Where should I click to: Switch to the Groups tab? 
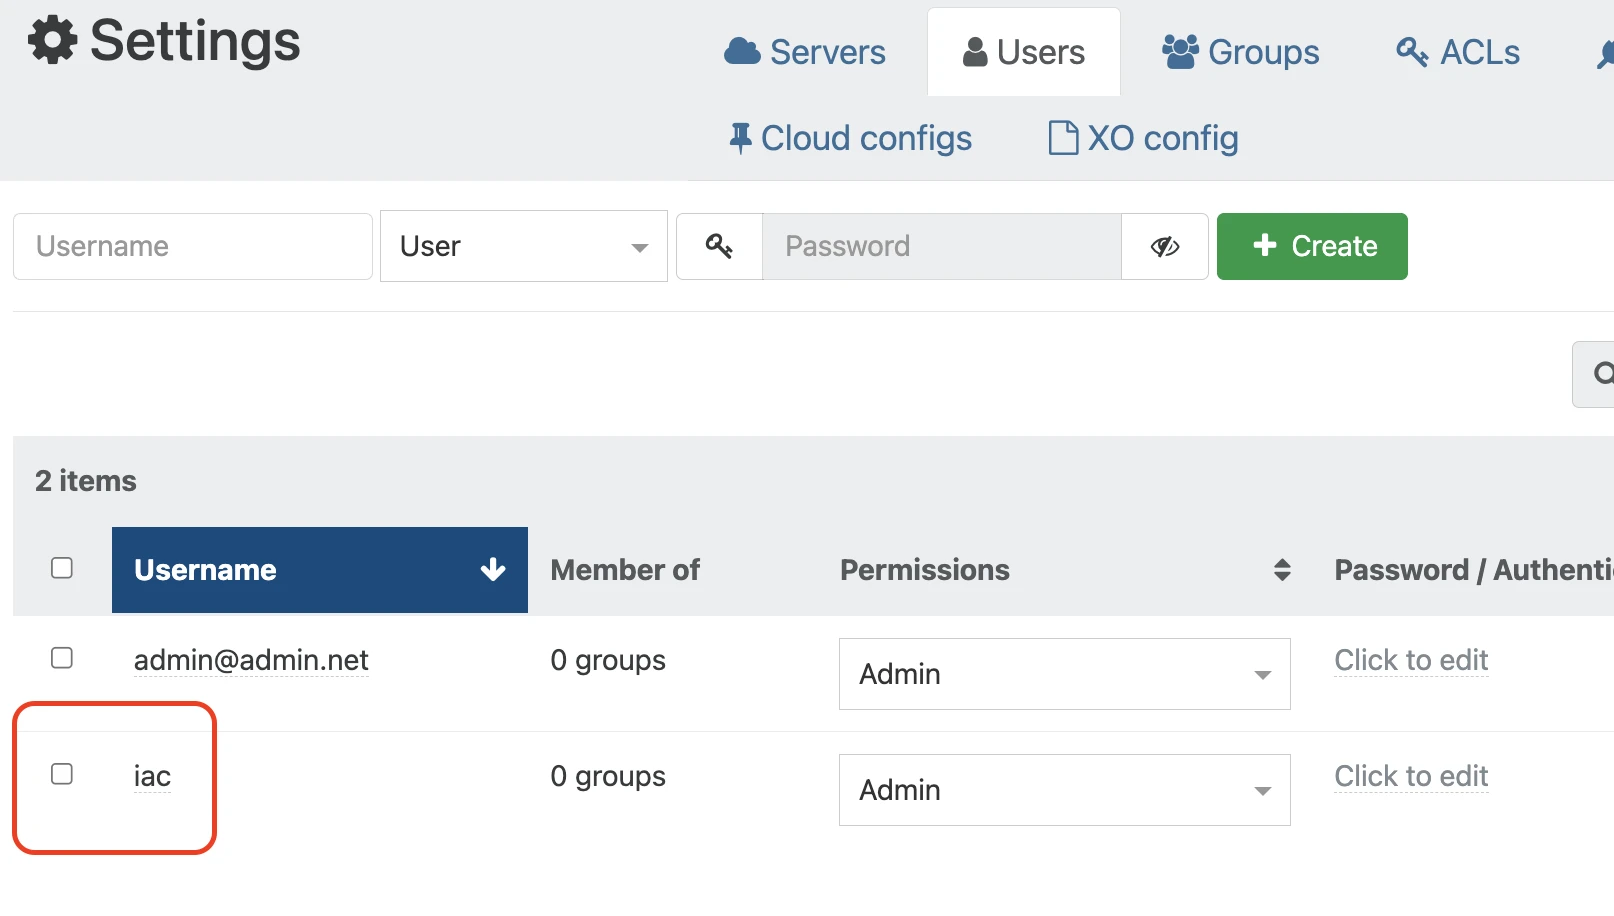(1240, 52)
